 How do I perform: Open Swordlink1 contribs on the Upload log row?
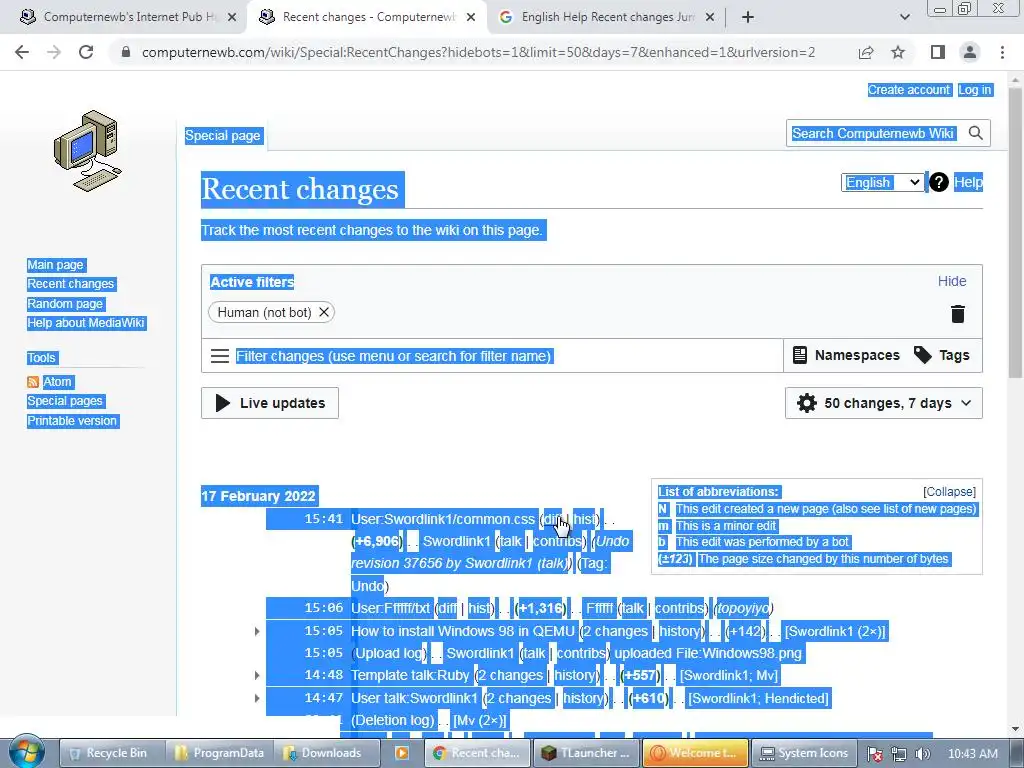click(581, 653)
